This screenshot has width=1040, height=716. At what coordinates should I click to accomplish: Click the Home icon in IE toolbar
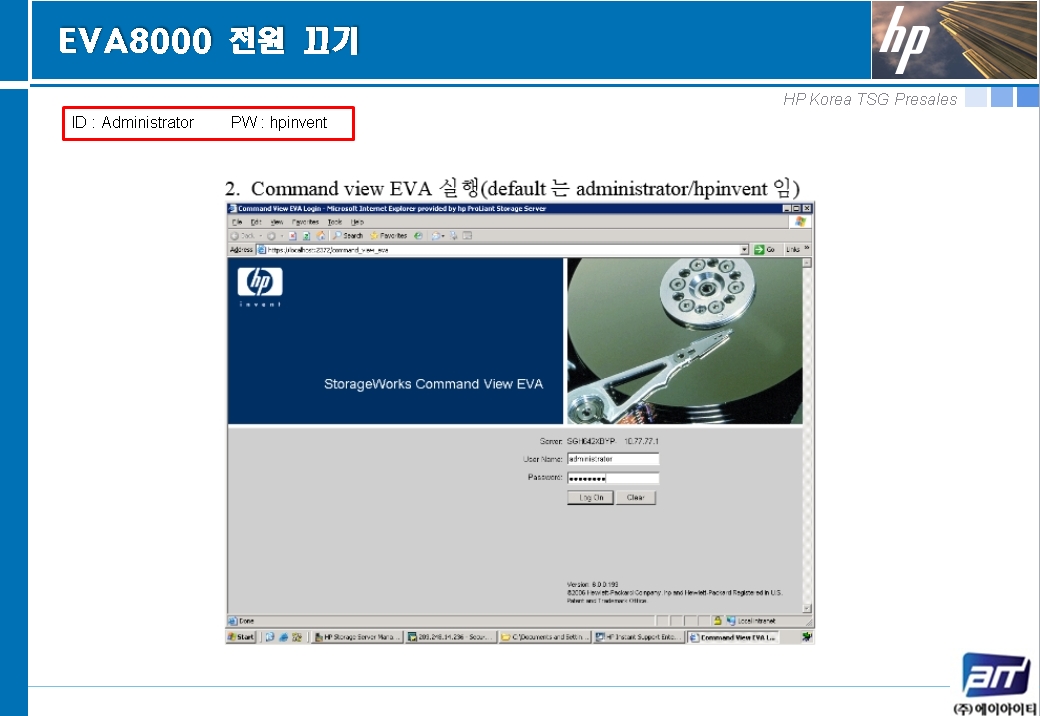[x=321, y=235]
